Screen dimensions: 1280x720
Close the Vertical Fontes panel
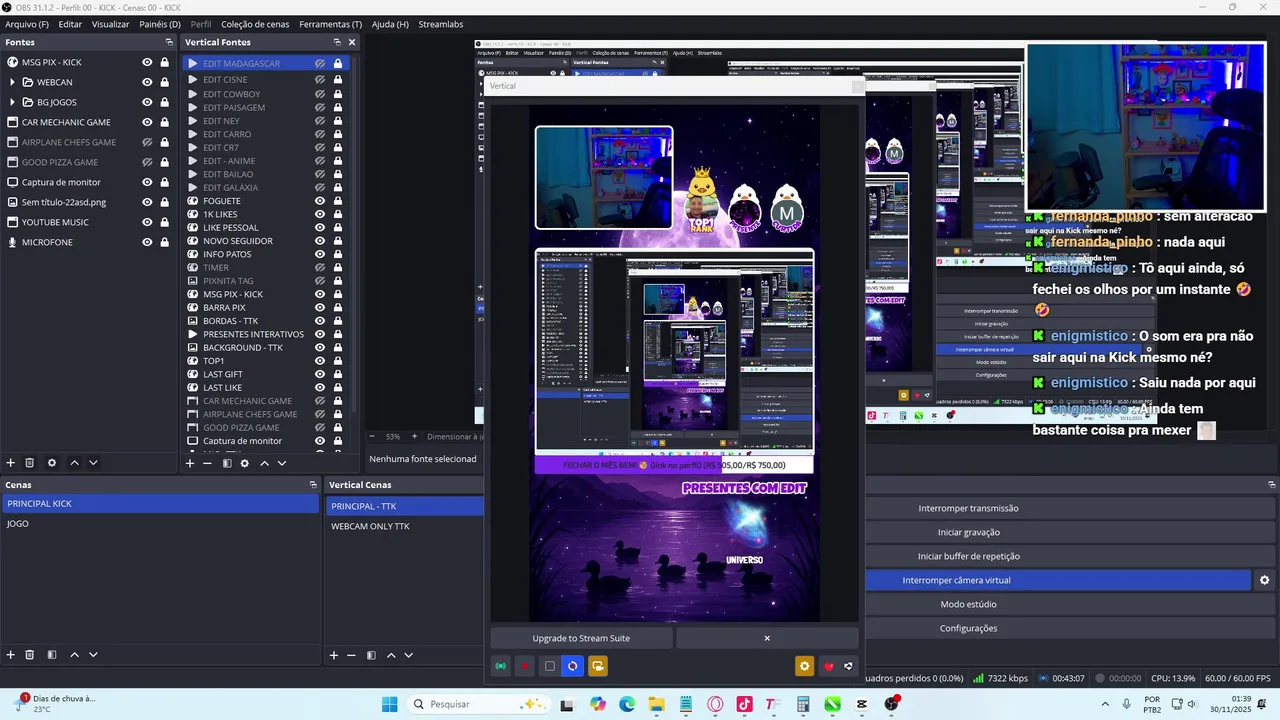351,42
